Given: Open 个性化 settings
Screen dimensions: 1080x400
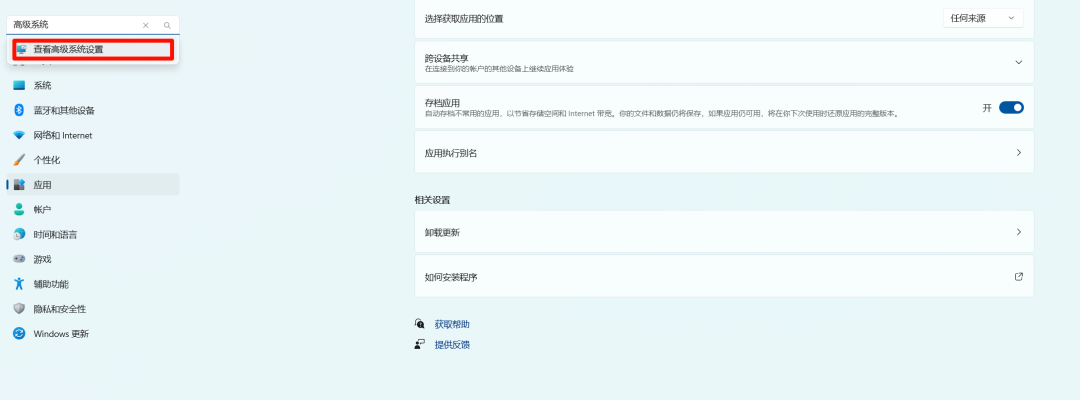Looking at the screenshot, I should (93, 160).
